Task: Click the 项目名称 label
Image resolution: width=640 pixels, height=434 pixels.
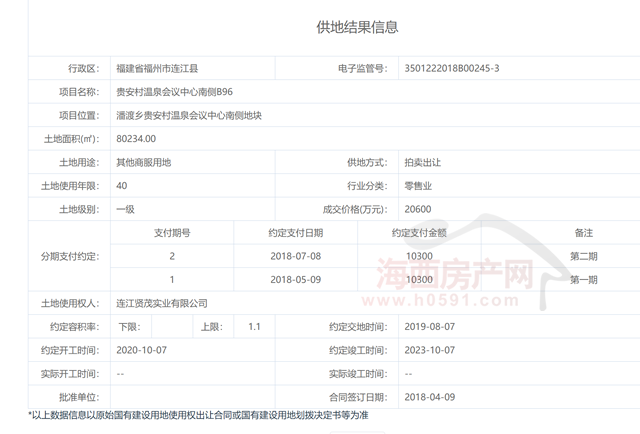Action: pos(79,92)
